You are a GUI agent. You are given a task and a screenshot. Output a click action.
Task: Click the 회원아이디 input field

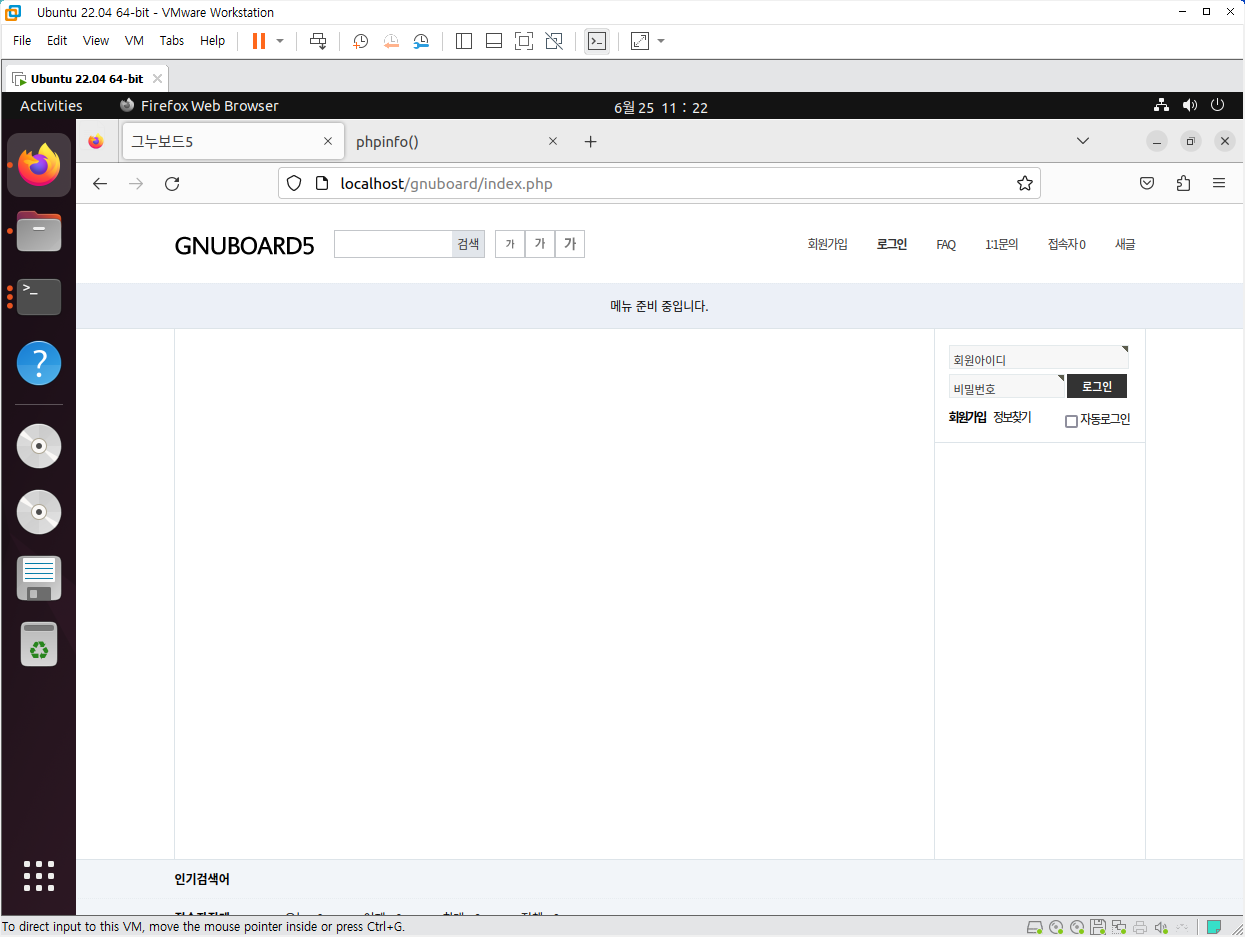tap(1038, 358)
